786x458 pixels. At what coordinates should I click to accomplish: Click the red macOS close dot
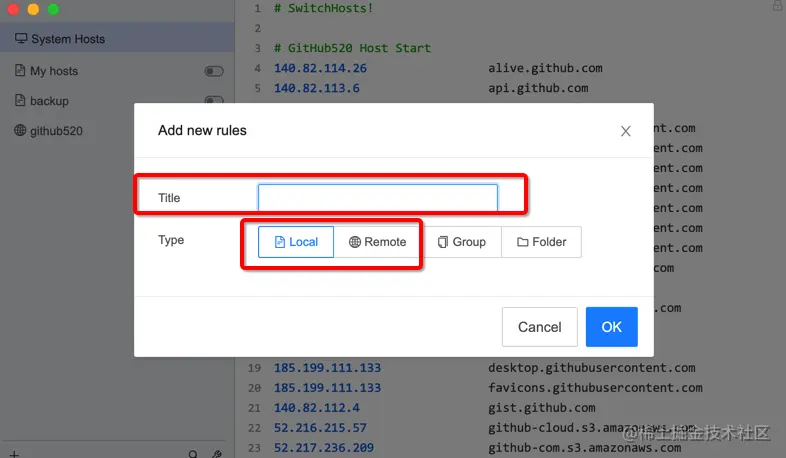(13, 9)
